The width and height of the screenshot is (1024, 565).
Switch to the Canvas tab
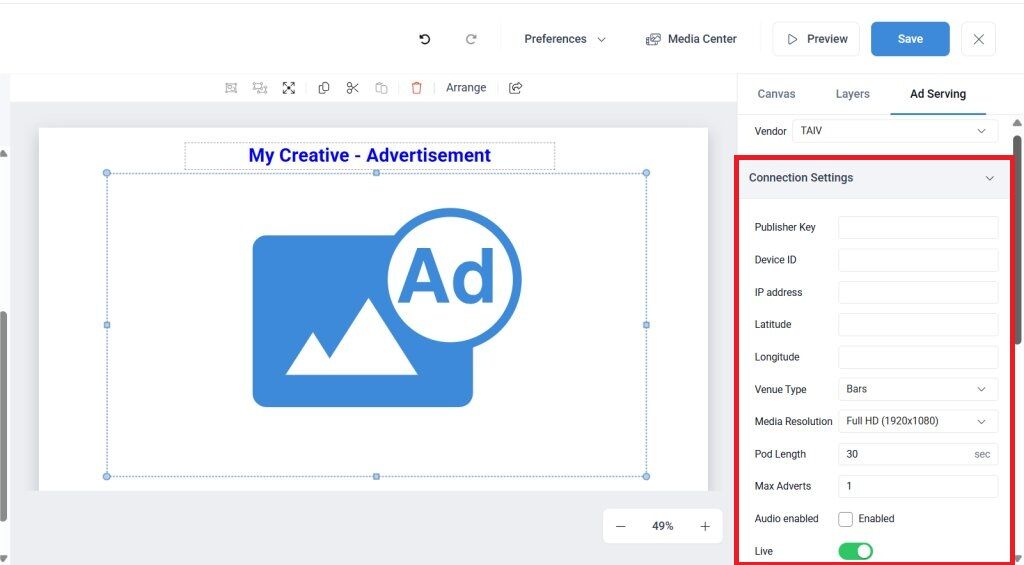[x=776, y=94]
